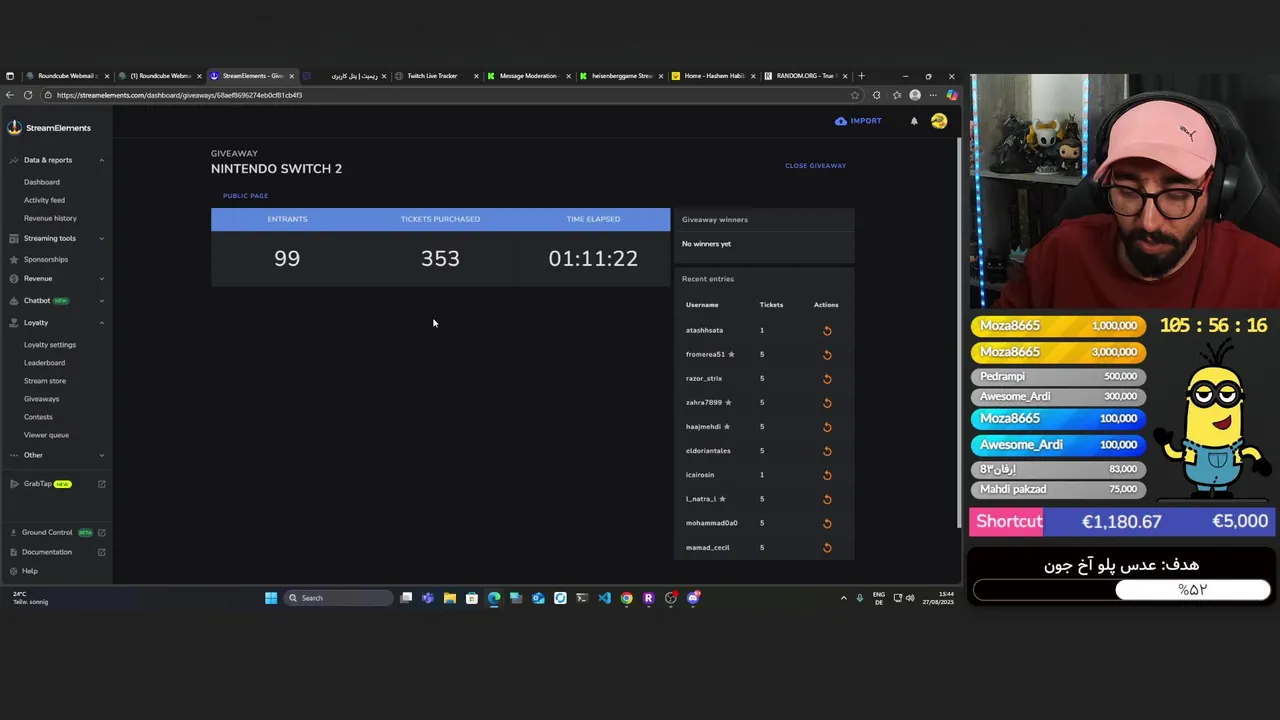Open Stream store in the sidebar

pos(45,381)
